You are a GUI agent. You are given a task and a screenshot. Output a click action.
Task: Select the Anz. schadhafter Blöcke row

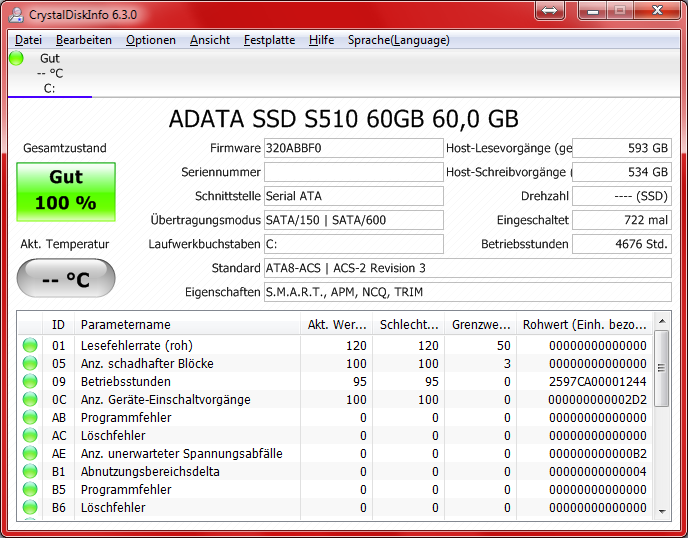335,363
